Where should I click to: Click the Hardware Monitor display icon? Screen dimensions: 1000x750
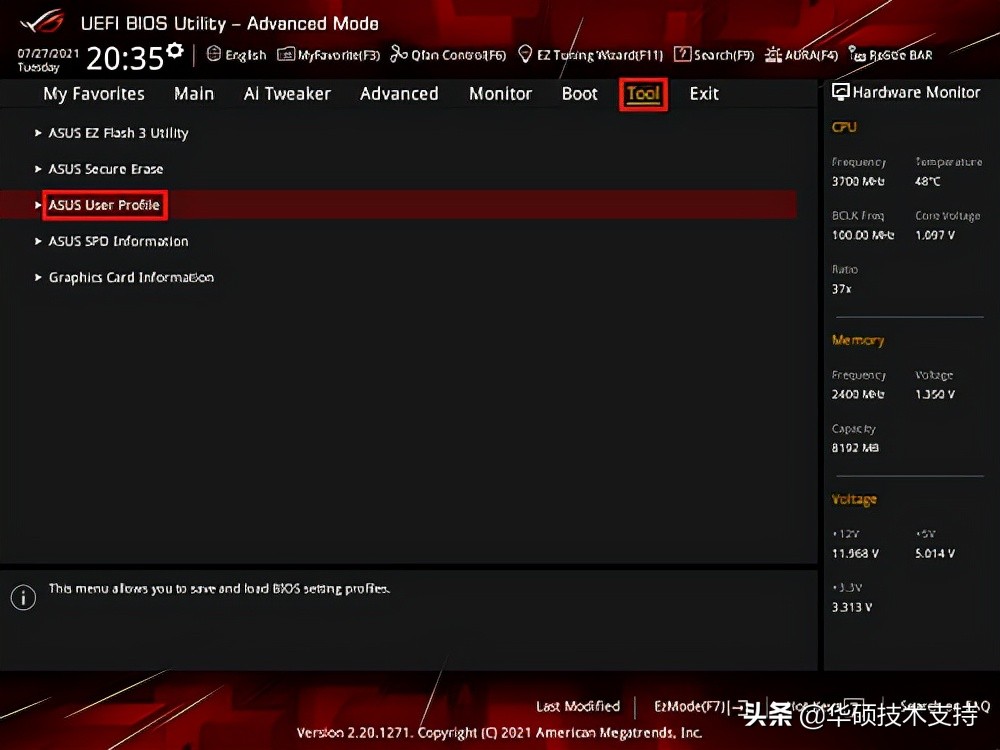[x=841, y=92]
